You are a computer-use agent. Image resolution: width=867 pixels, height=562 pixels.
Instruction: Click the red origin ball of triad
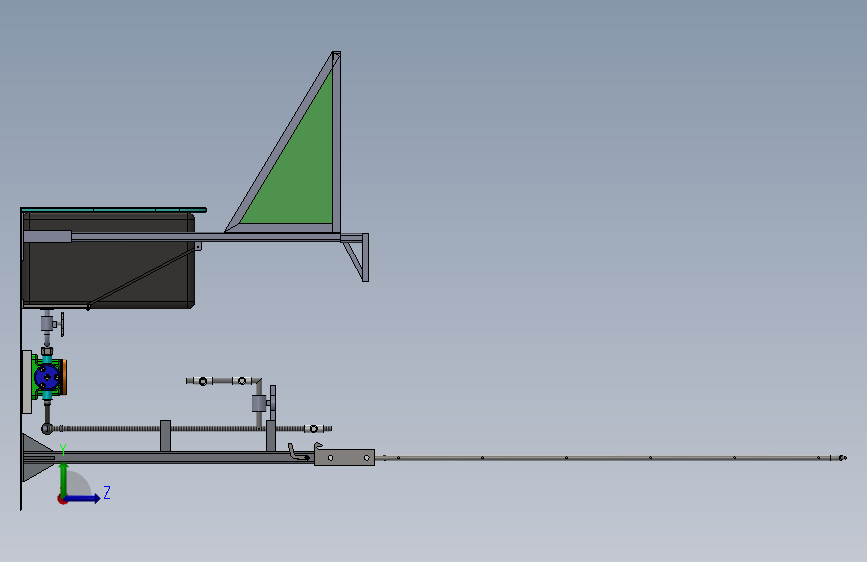[x=62, y=499]
